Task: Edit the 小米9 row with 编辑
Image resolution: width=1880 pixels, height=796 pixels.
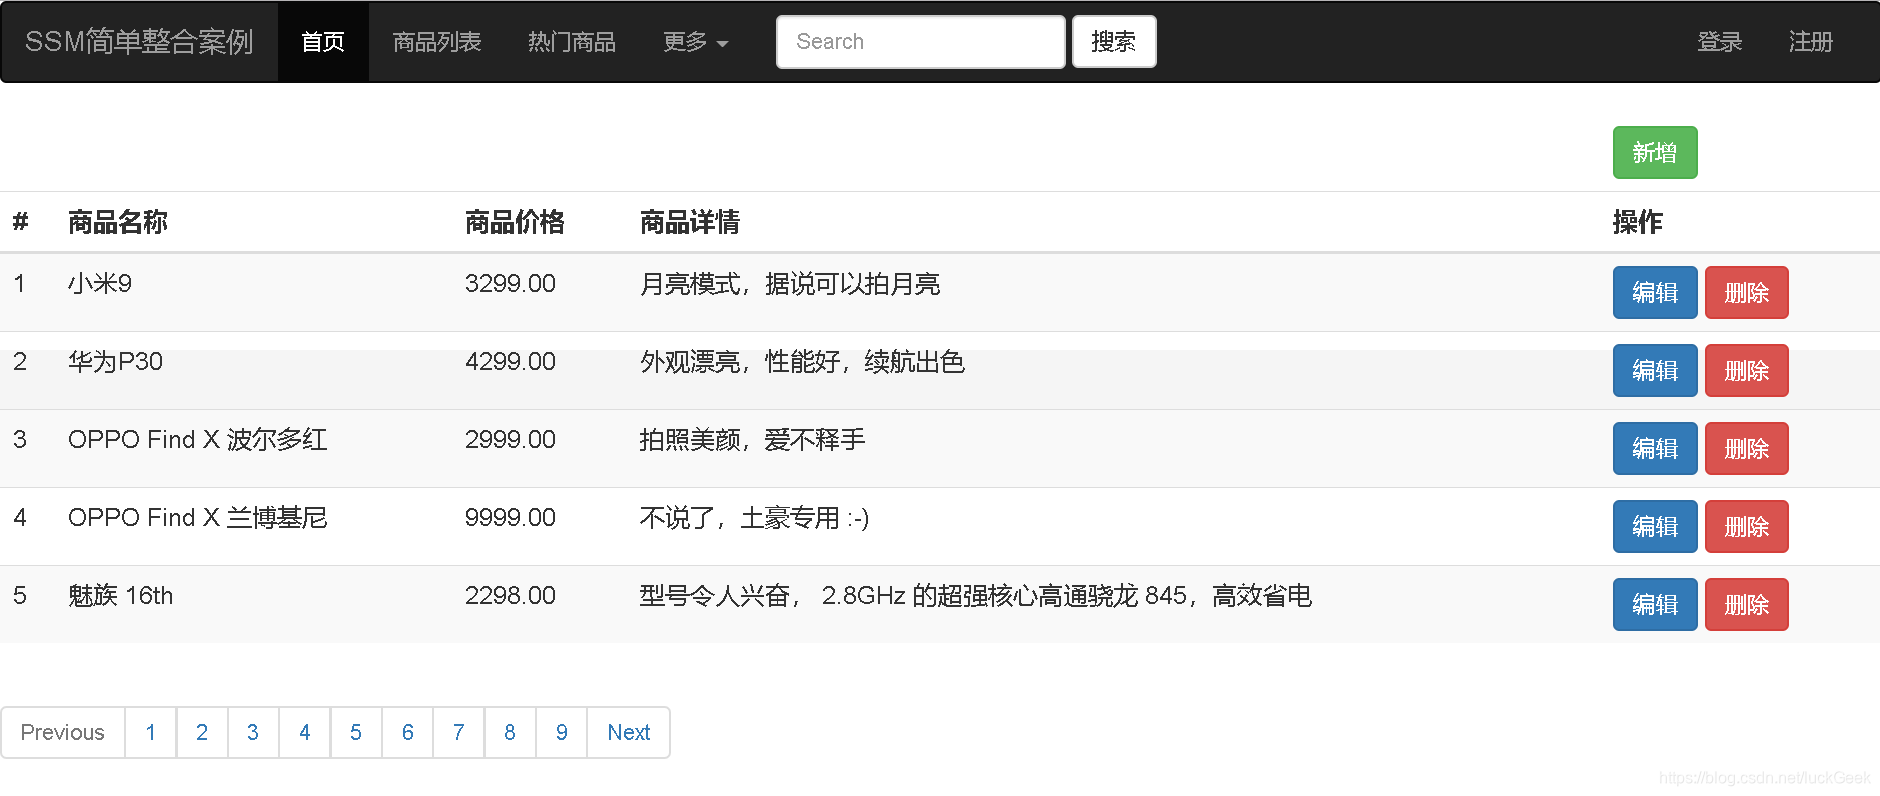Action: tap(1655, 293)
